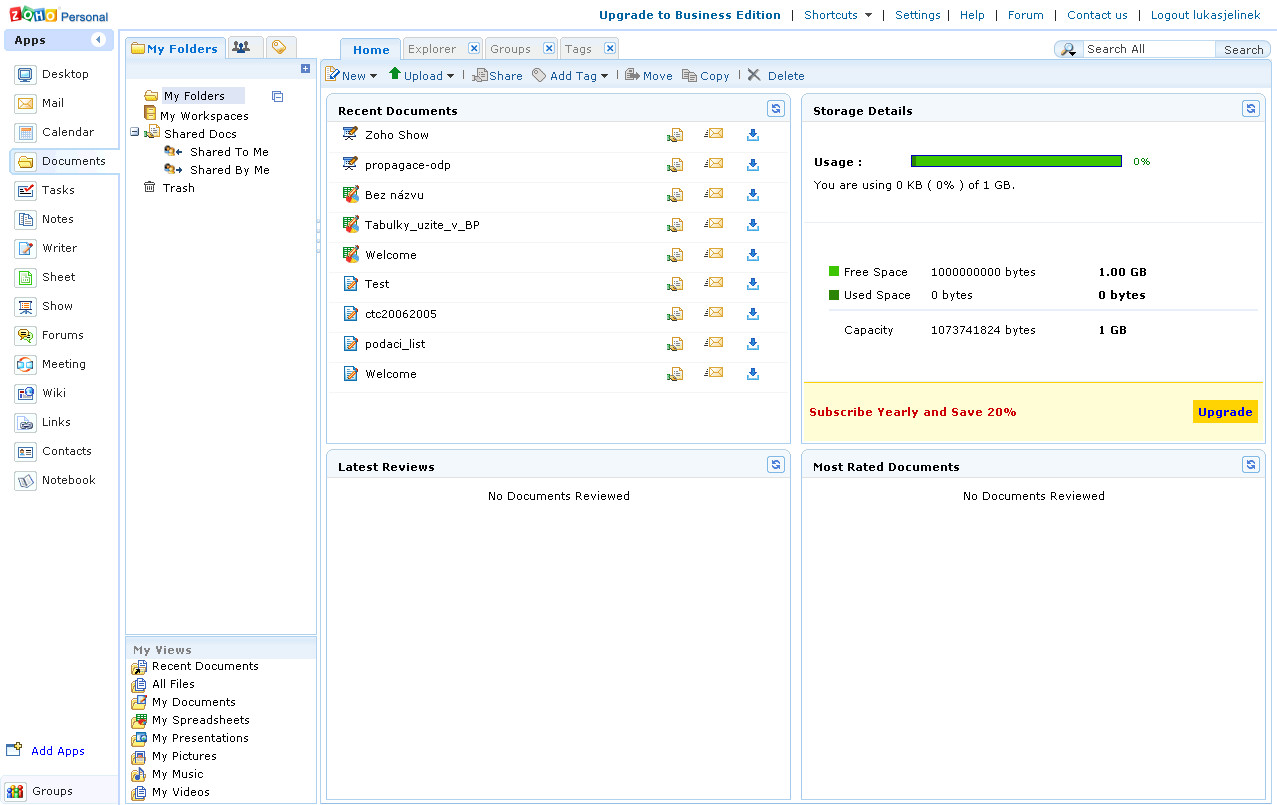Open Settings from the top header
Viewport: 1277px width, 805px height.
(918, 15)
